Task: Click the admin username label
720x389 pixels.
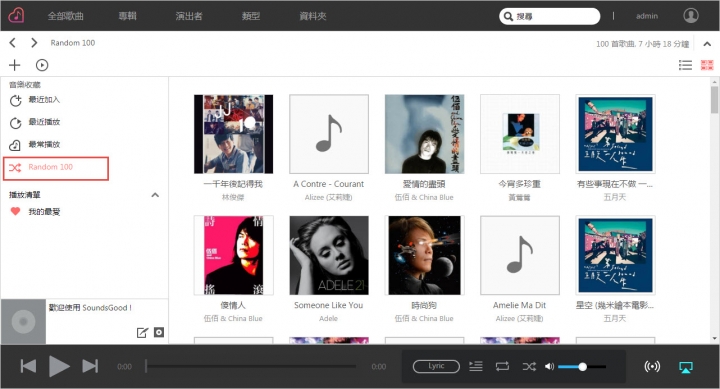Action: click(x=647, y=16)
